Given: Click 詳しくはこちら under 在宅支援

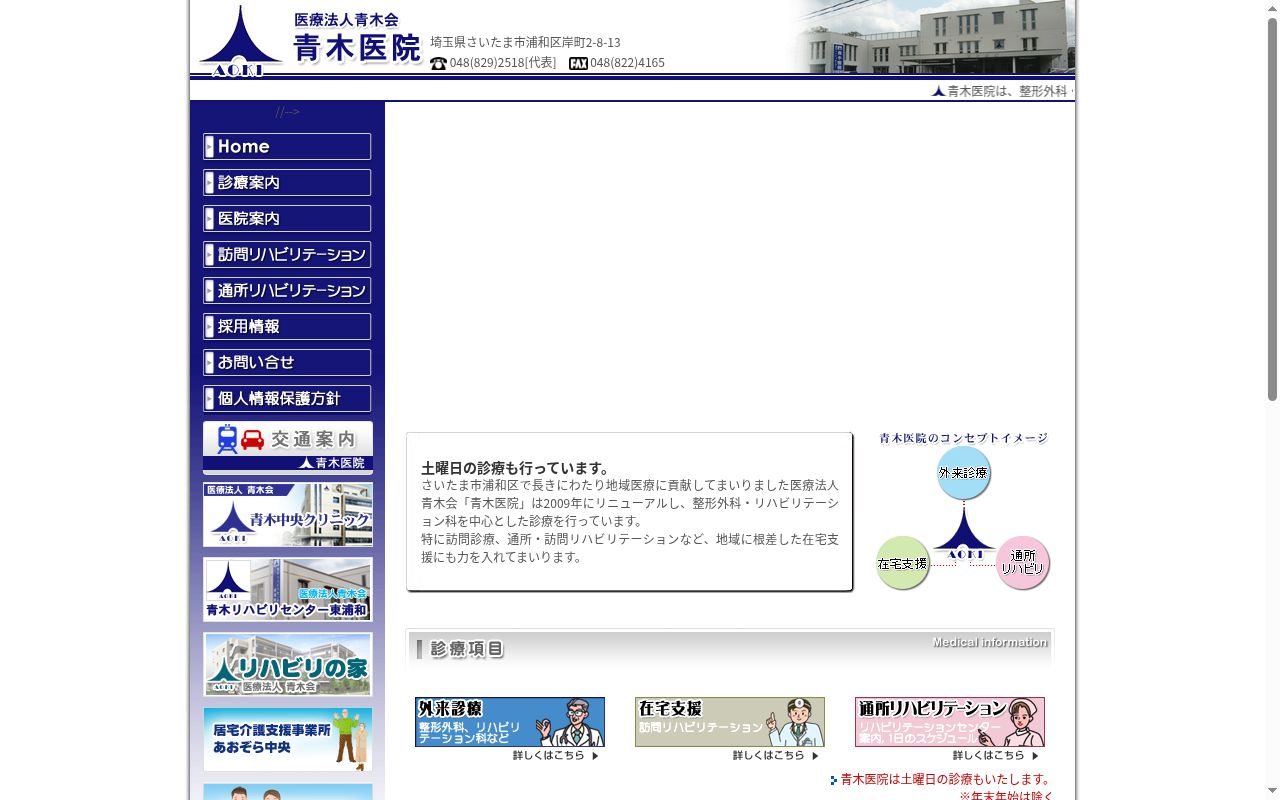Looking at the screenshot, I should coord(776,756).
